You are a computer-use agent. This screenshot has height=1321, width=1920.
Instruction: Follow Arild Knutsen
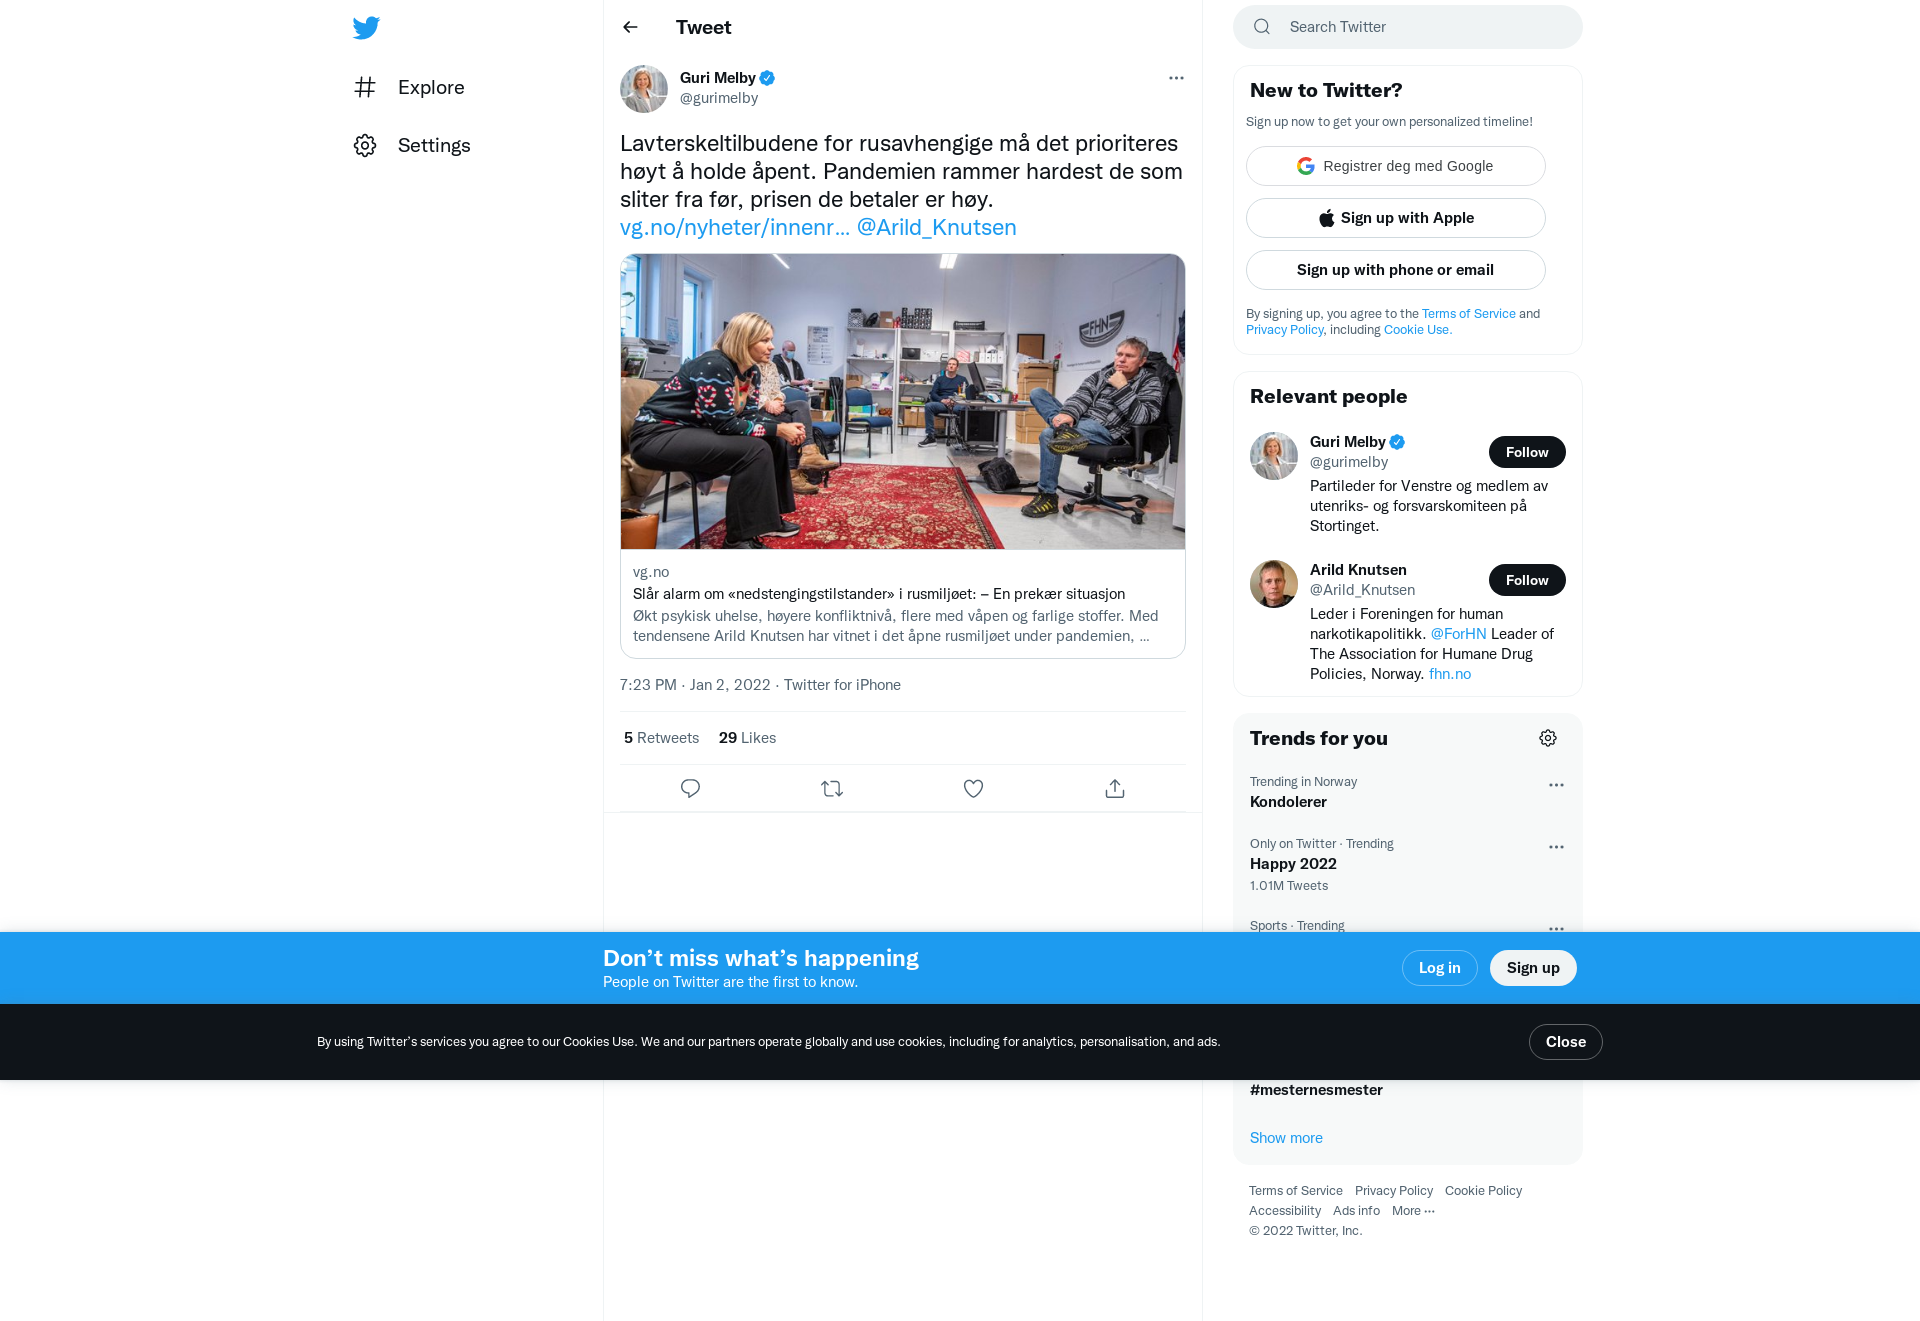coord(1527,580)
